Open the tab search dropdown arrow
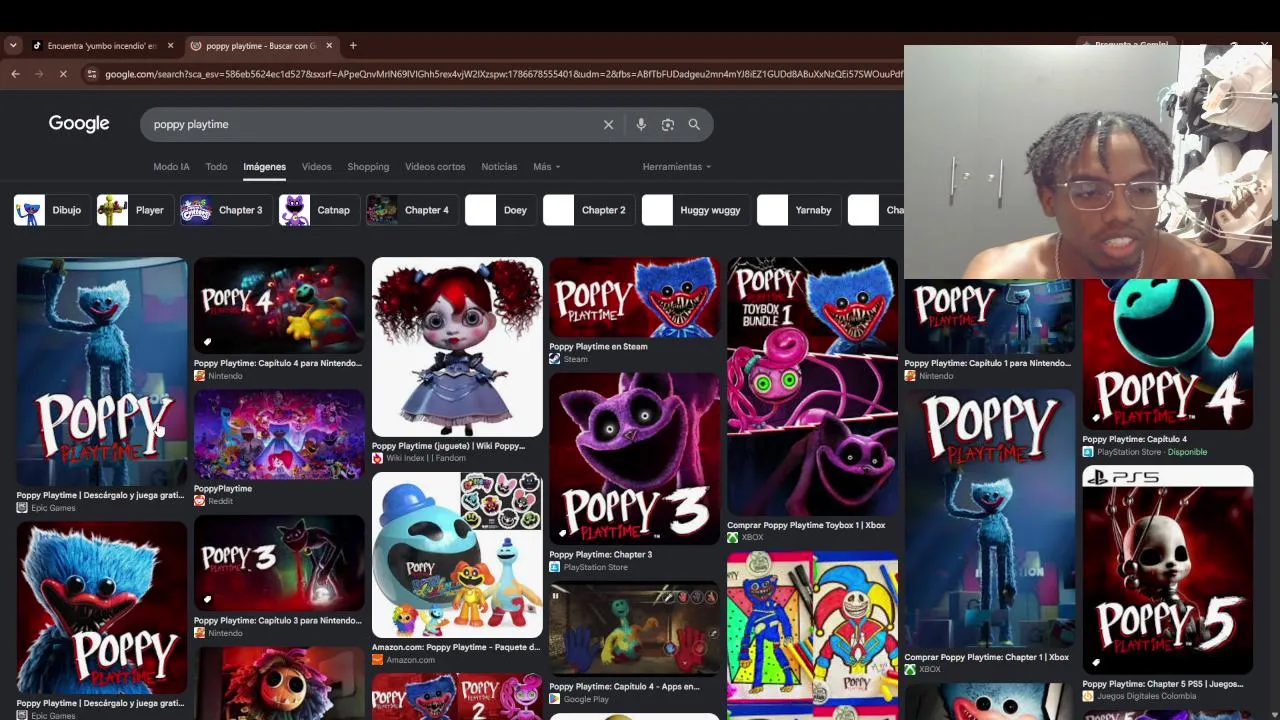Viewport: 1280px width, 720px height. [12, 45]
